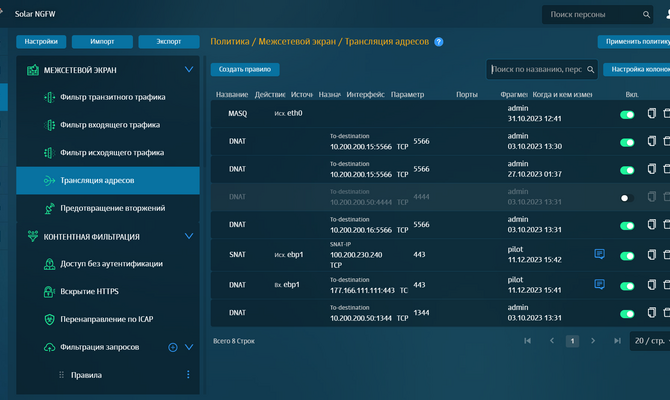Copy the MASQ rule via copy icon
This screenshot has height=400, width=670.
(652, 114)
